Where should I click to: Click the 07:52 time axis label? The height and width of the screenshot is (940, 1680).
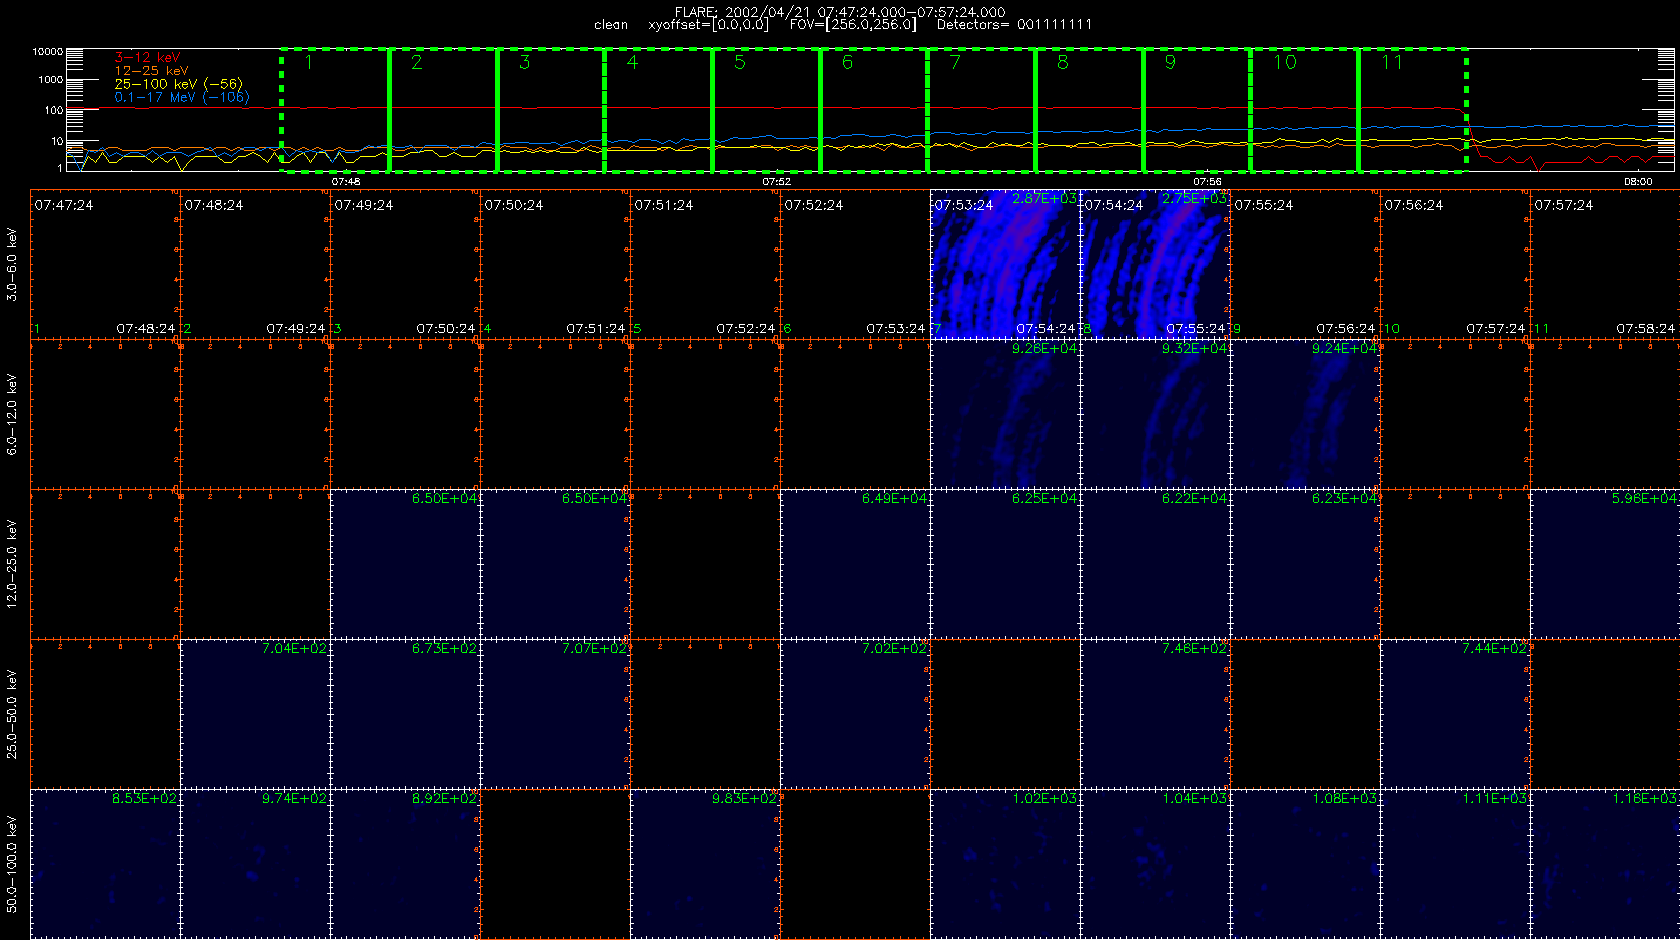(x=777, y=182)
